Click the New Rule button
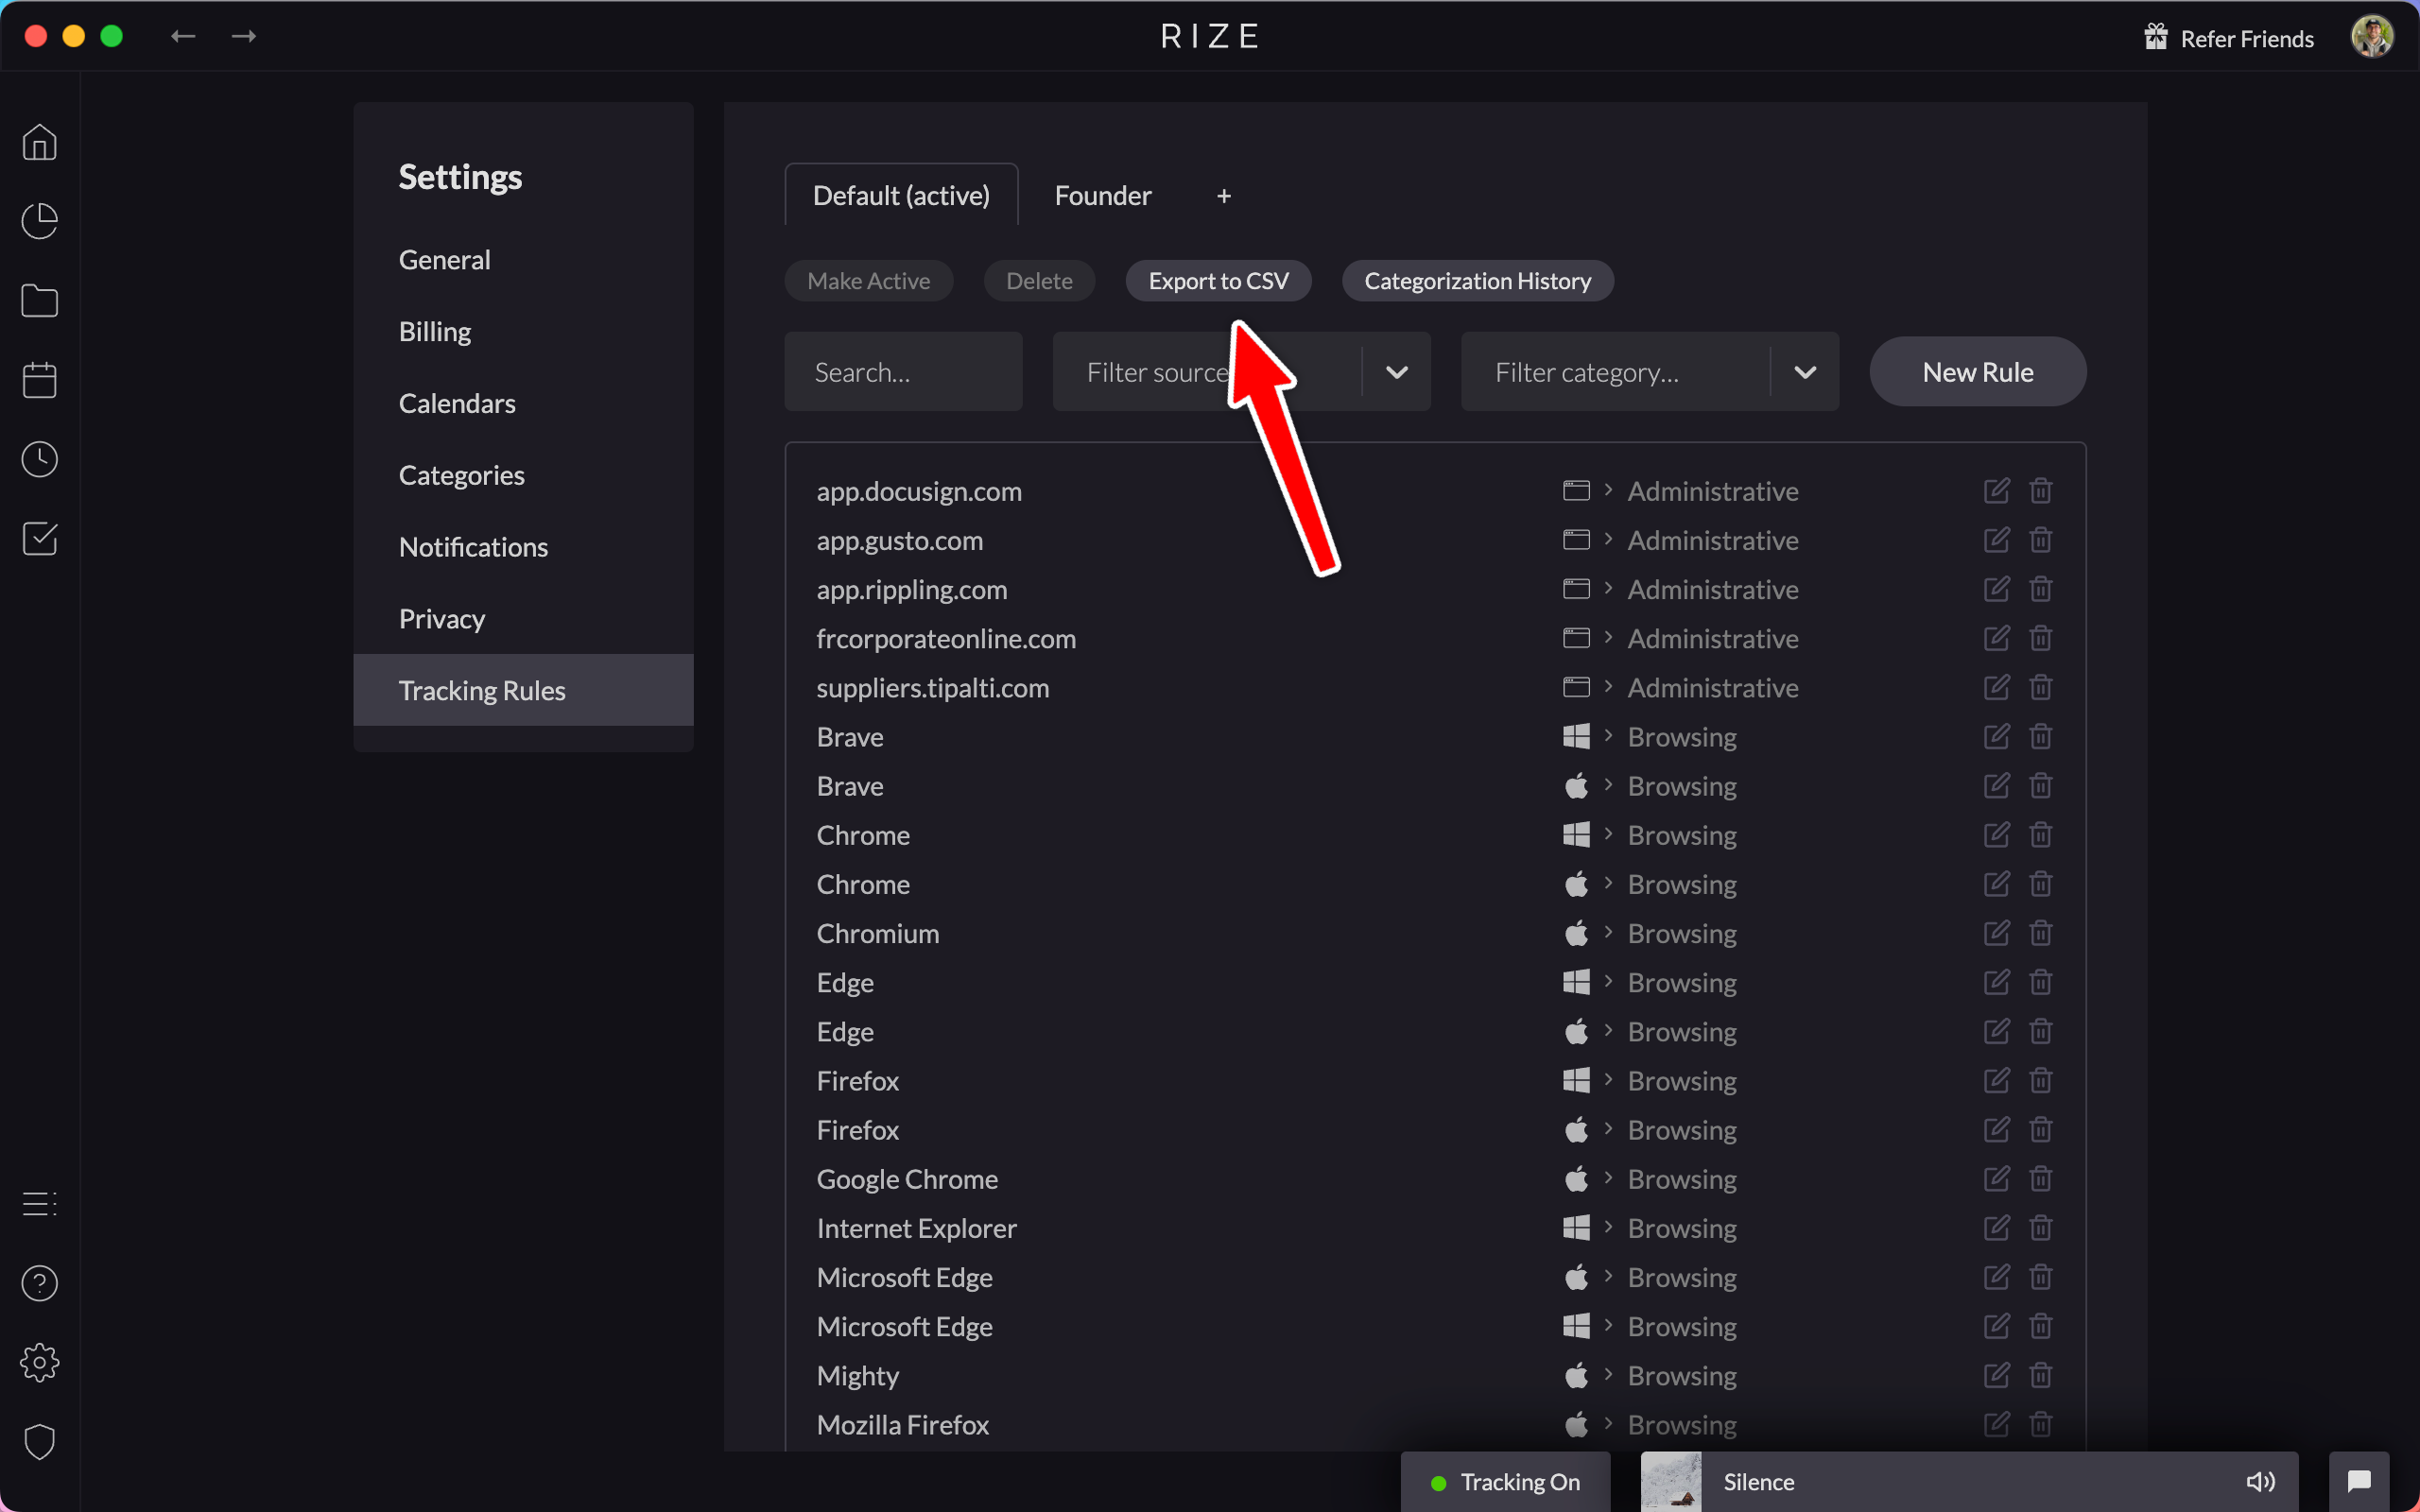Viewport: 2420px width, 1512px height. [x=1977, y=372]
